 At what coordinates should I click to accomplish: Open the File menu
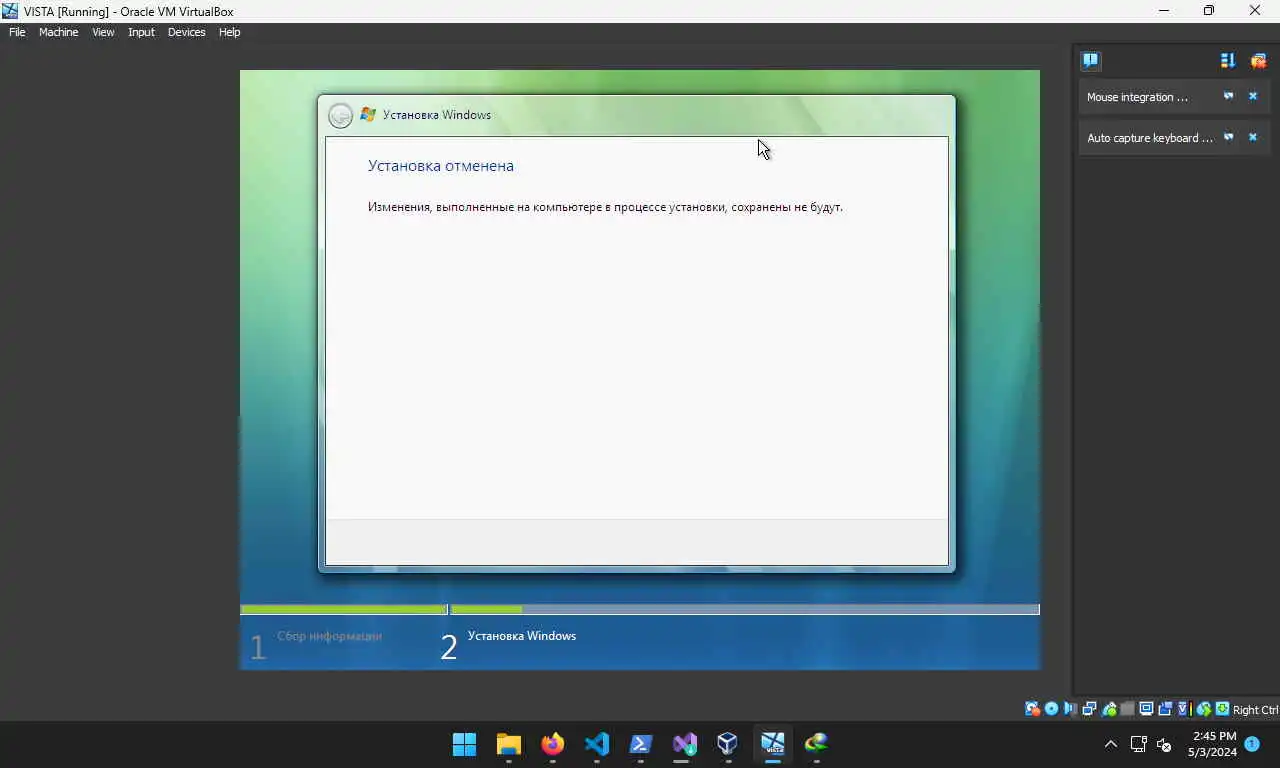(x=17, y=32)
